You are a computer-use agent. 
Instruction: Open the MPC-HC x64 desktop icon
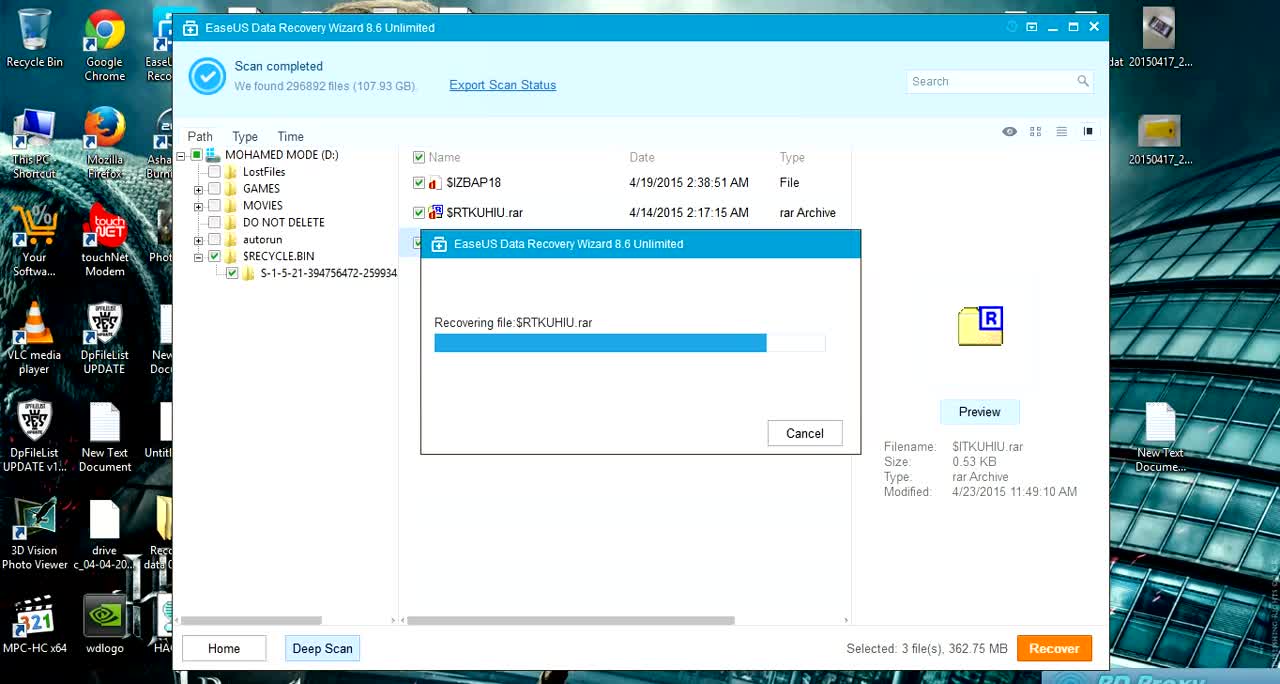[x=34, y=624]
